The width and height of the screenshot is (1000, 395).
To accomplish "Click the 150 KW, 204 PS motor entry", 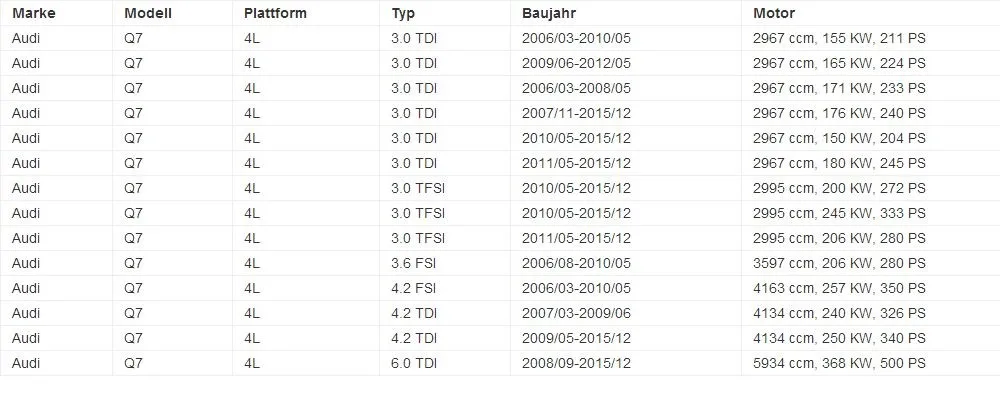I will pyautogui.click(x=839, y=138).
